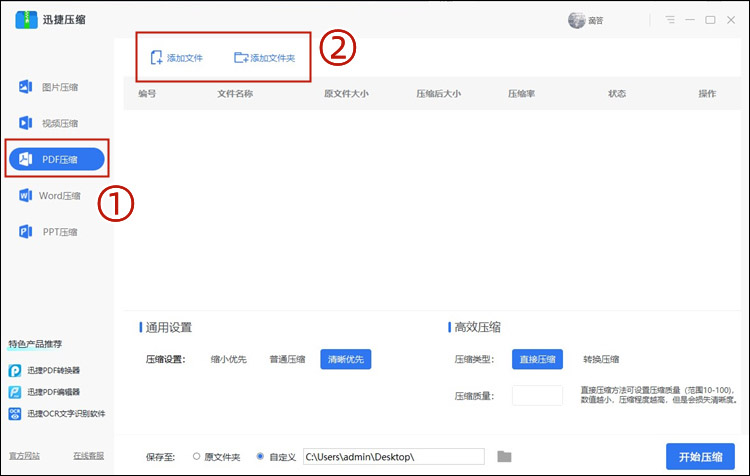Click the 迅捷PDF转换器 product icon
This screenshot has width=750, height=476.
pos(15,370)
